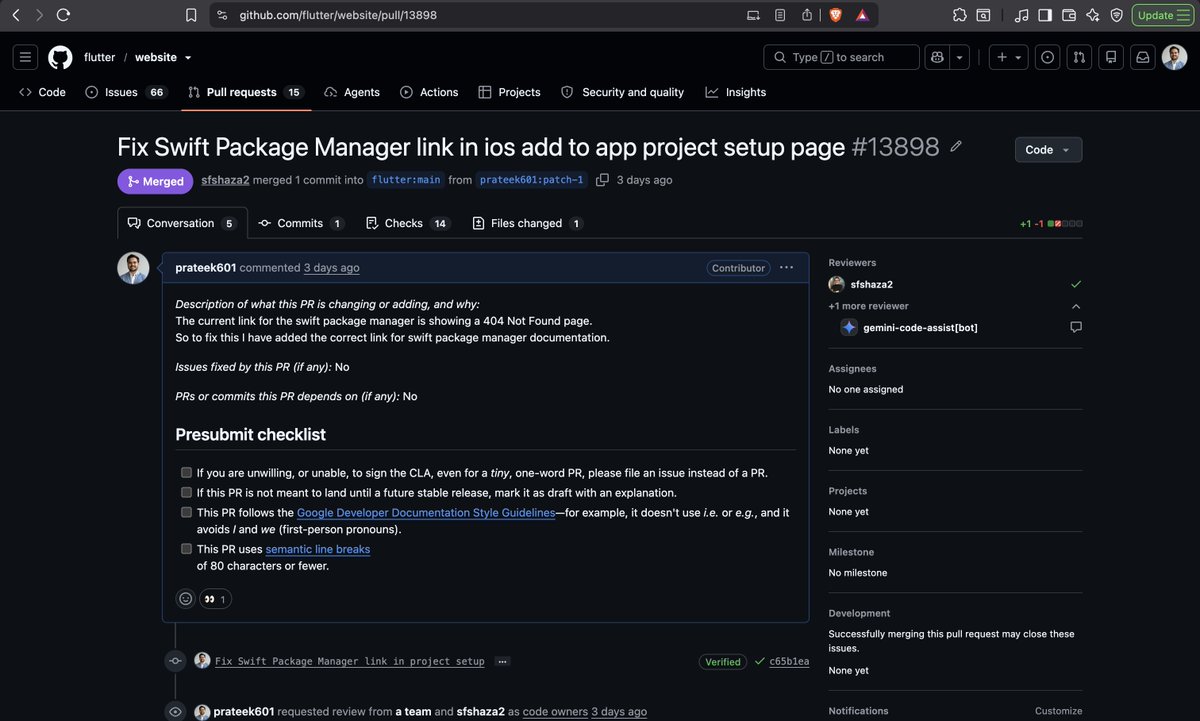Toggle the 'mark it as draft' checkbox

(x=186, y=493)
